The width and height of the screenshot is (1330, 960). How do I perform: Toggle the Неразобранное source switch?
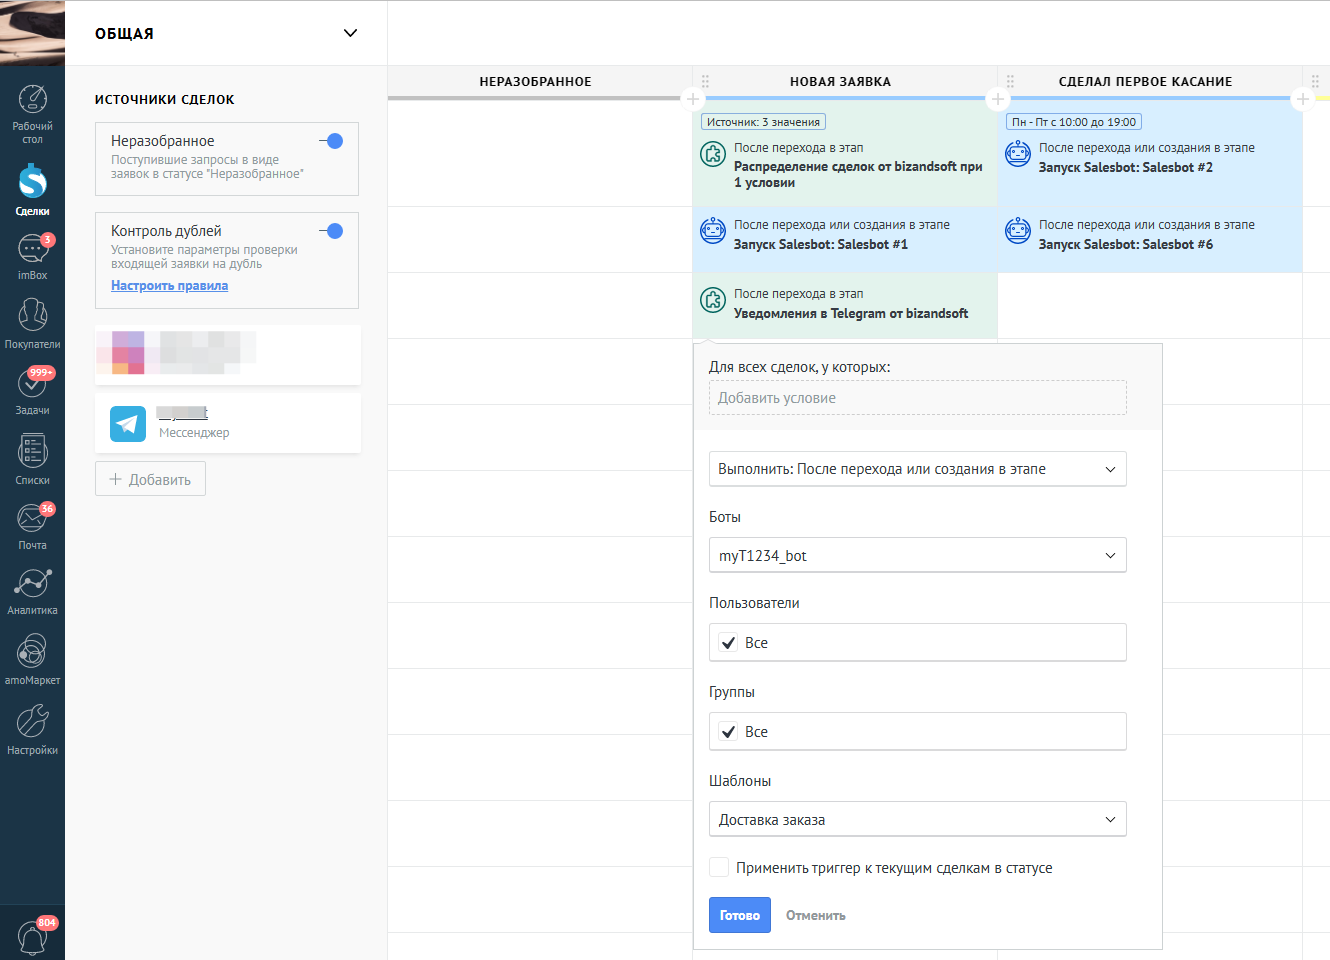pyautogui.click(x=331, y=141)
